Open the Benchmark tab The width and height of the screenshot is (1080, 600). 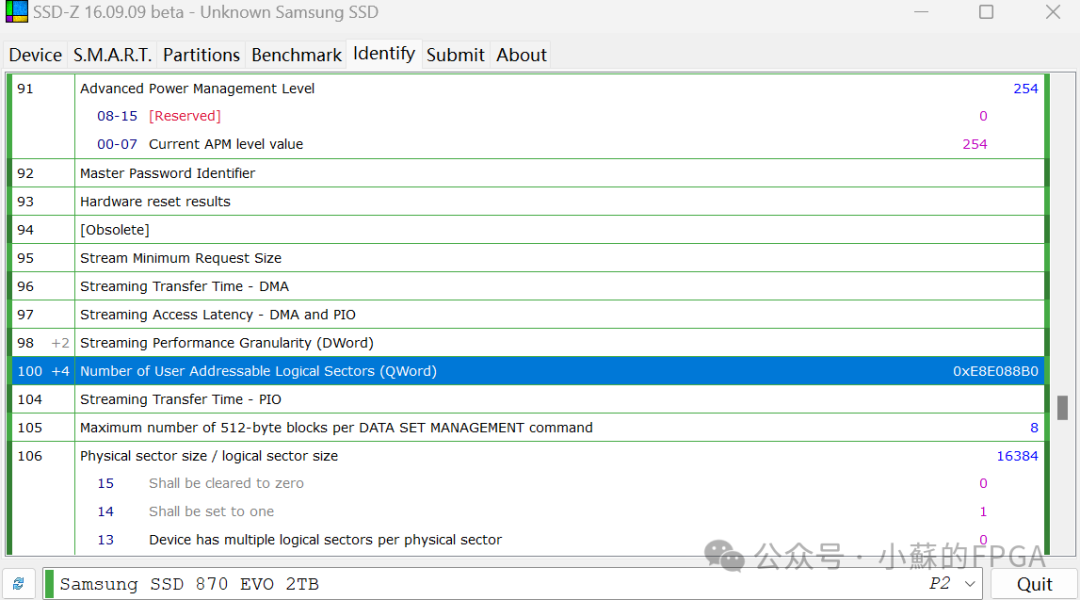coord(296,55)
